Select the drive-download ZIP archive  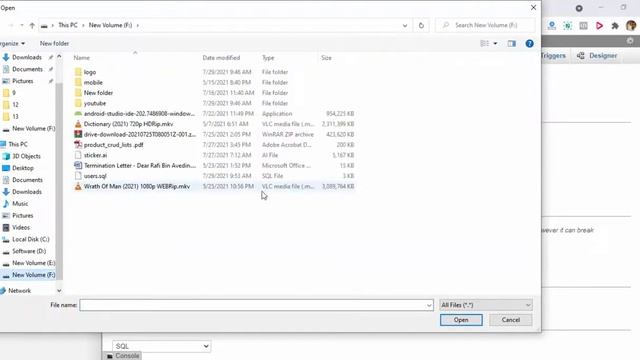pyautogui.click(x=140, y=134)
